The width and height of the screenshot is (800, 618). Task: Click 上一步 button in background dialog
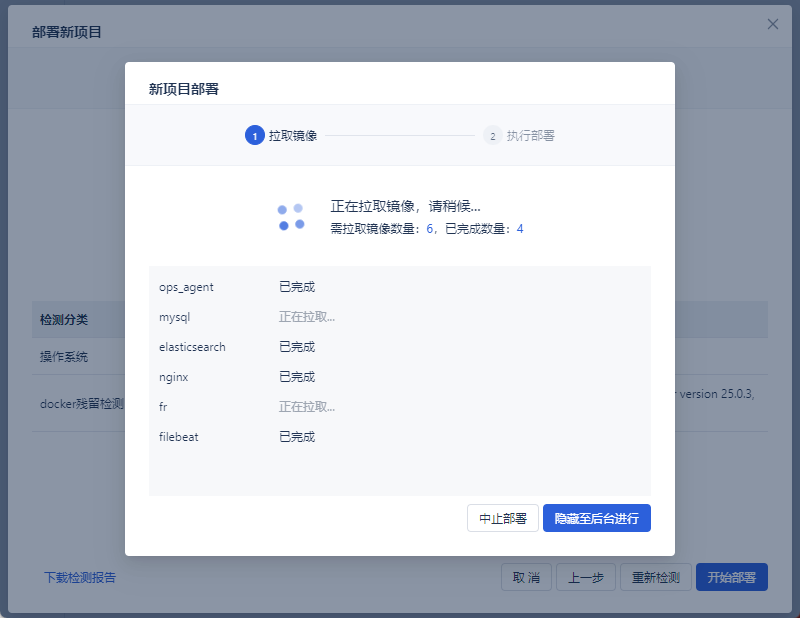tap(586, 577)
